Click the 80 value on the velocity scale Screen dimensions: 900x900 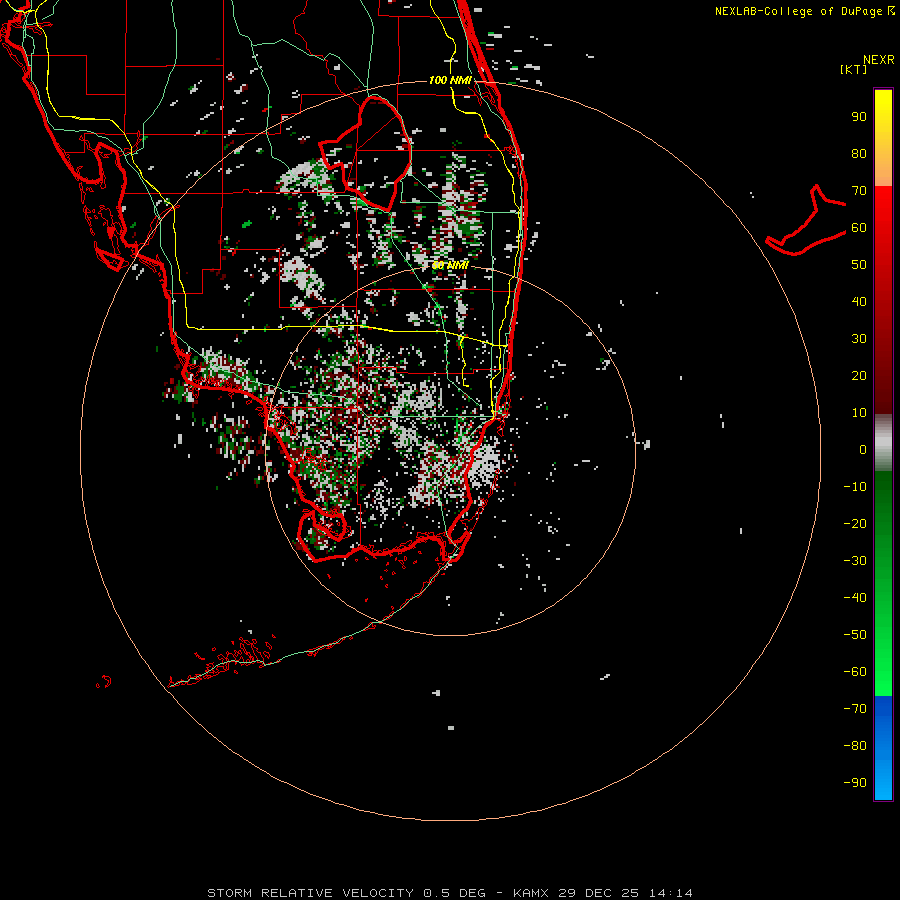tap(859, 153)
